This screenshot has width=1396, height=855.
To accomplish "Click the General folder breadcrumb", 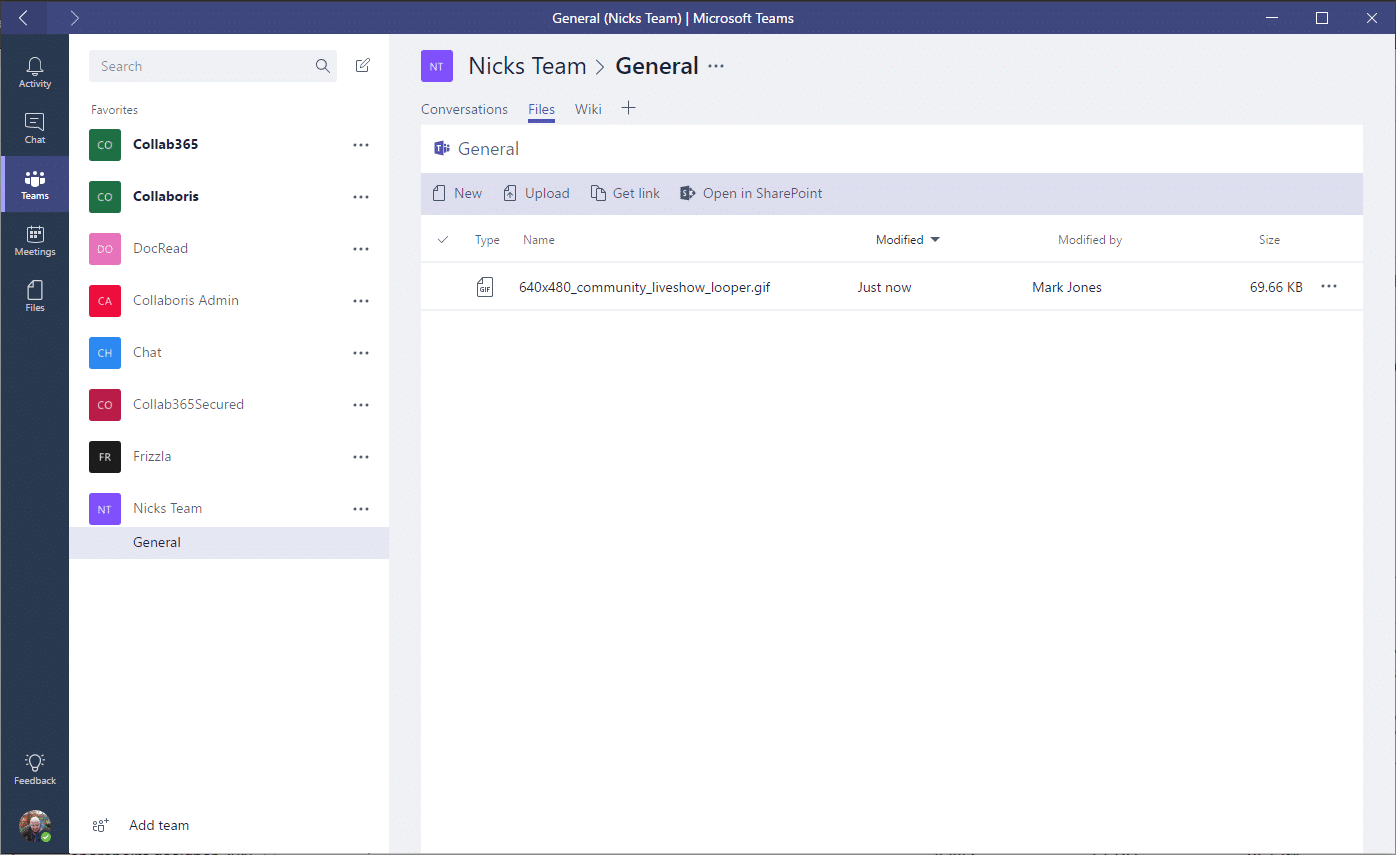I will pyautogui.click(x=488, y=149).
